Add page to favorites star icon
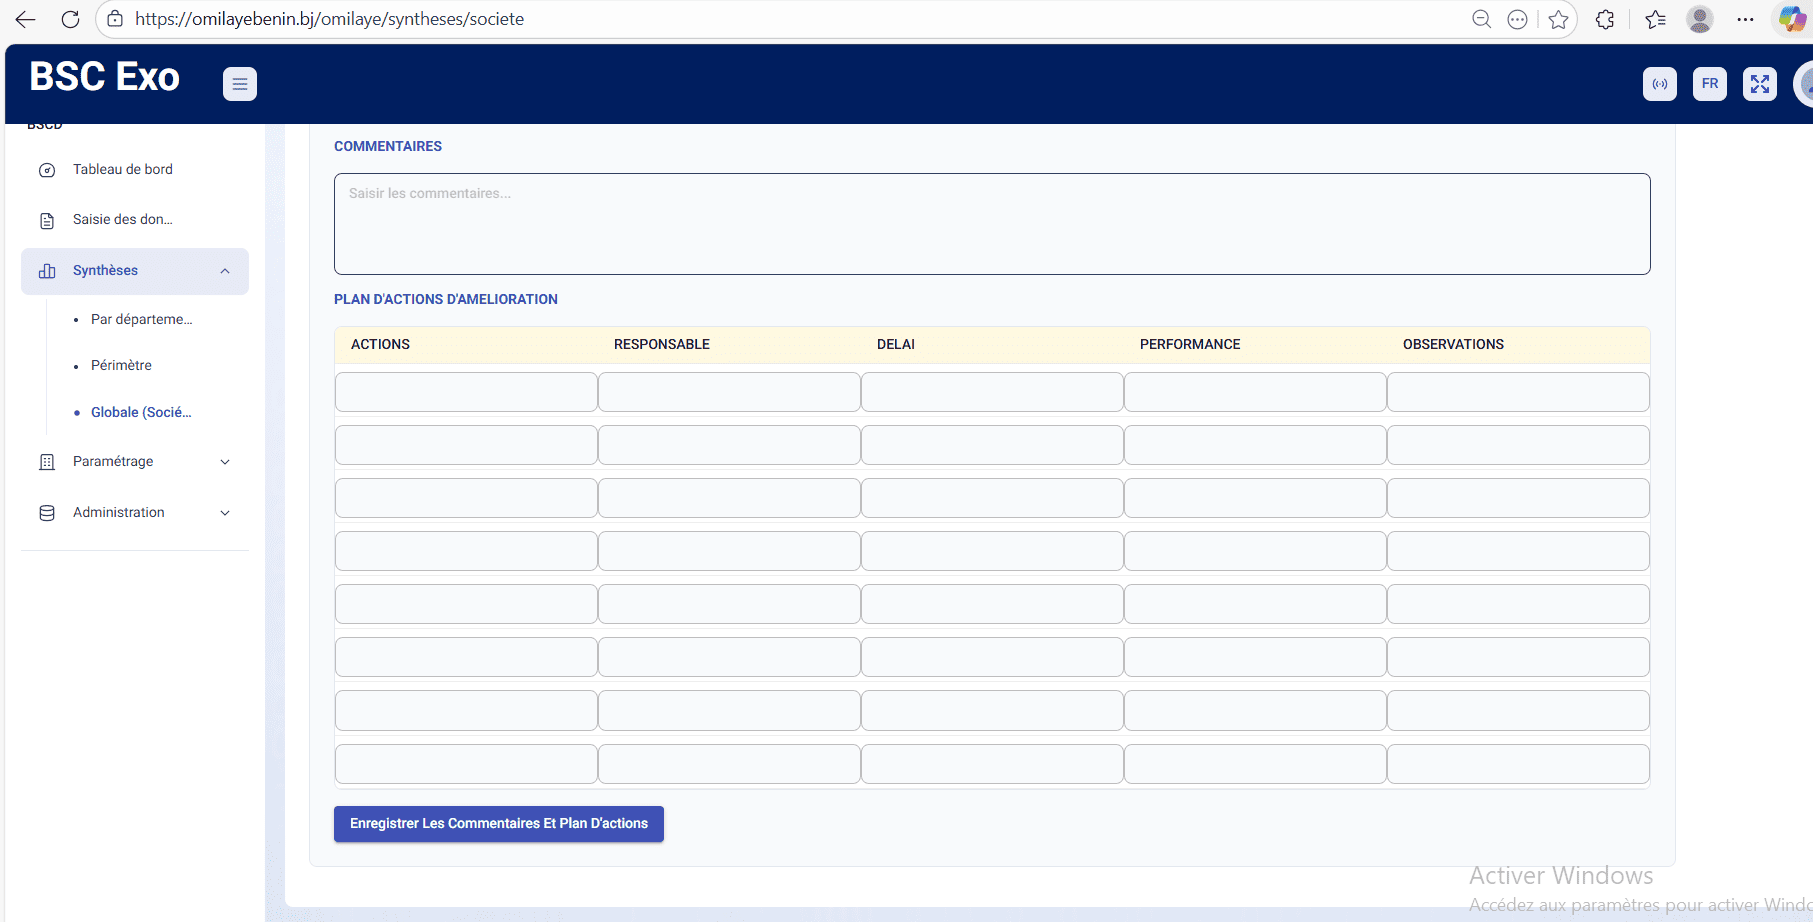1813x922 pixels. (1558, 19)
